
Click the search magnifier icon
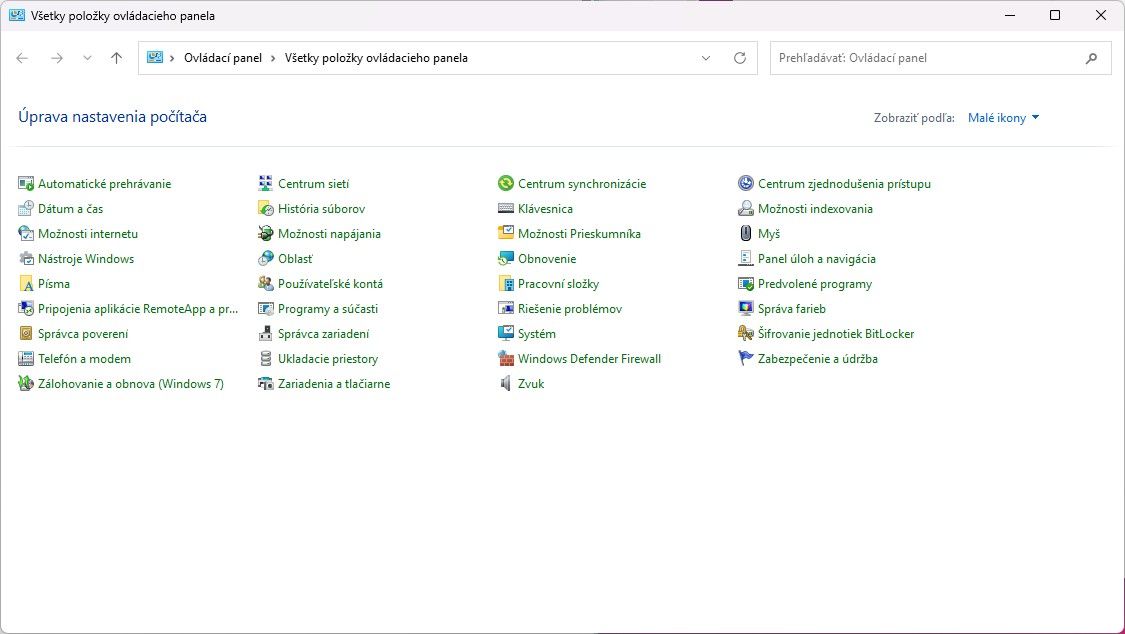point(1091,58)
